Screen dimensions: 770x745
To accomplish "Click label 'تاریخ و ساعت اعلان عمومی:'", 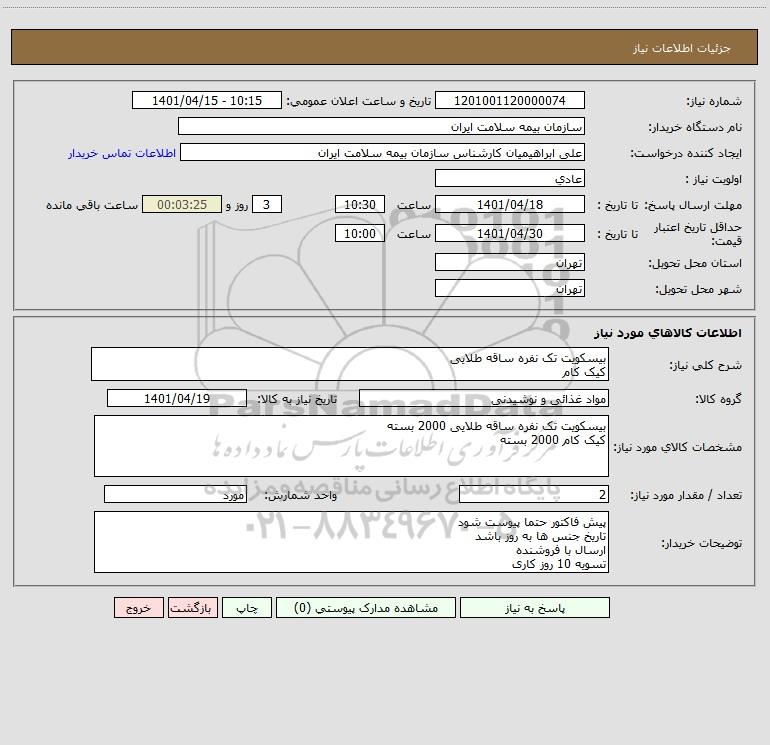I will click(359, 101).
